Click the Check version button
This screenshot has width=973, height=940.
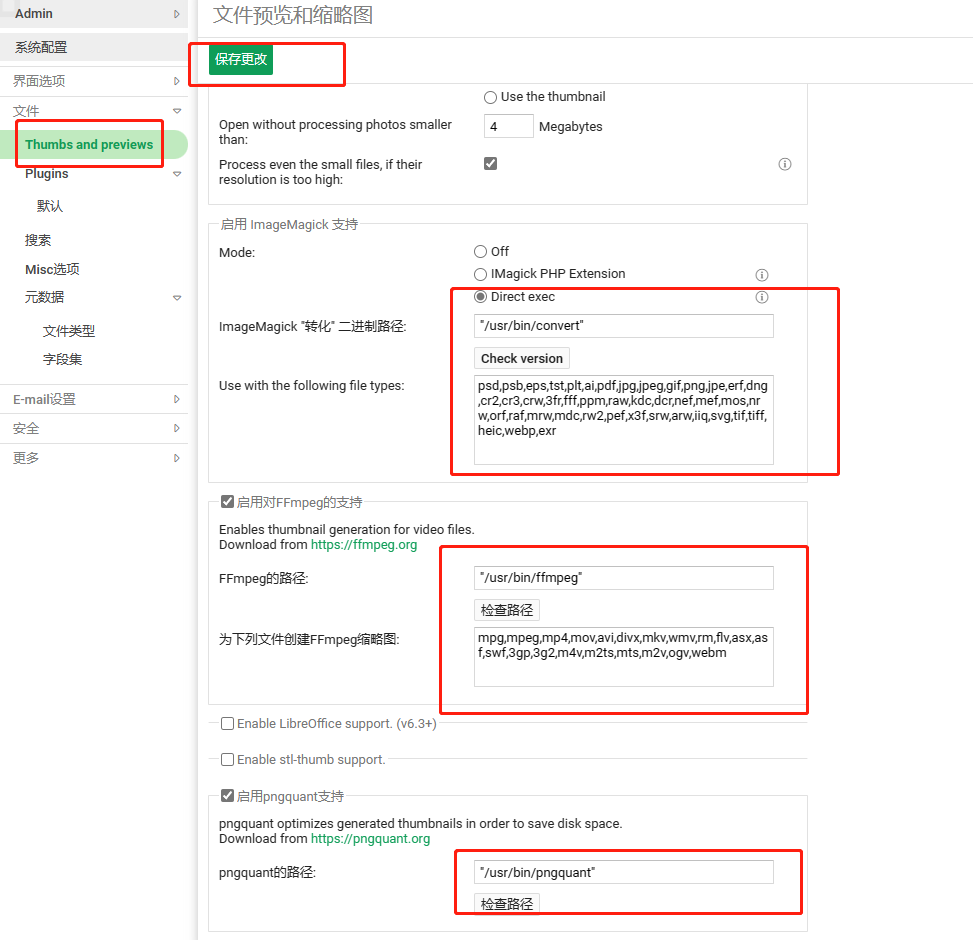522,358
